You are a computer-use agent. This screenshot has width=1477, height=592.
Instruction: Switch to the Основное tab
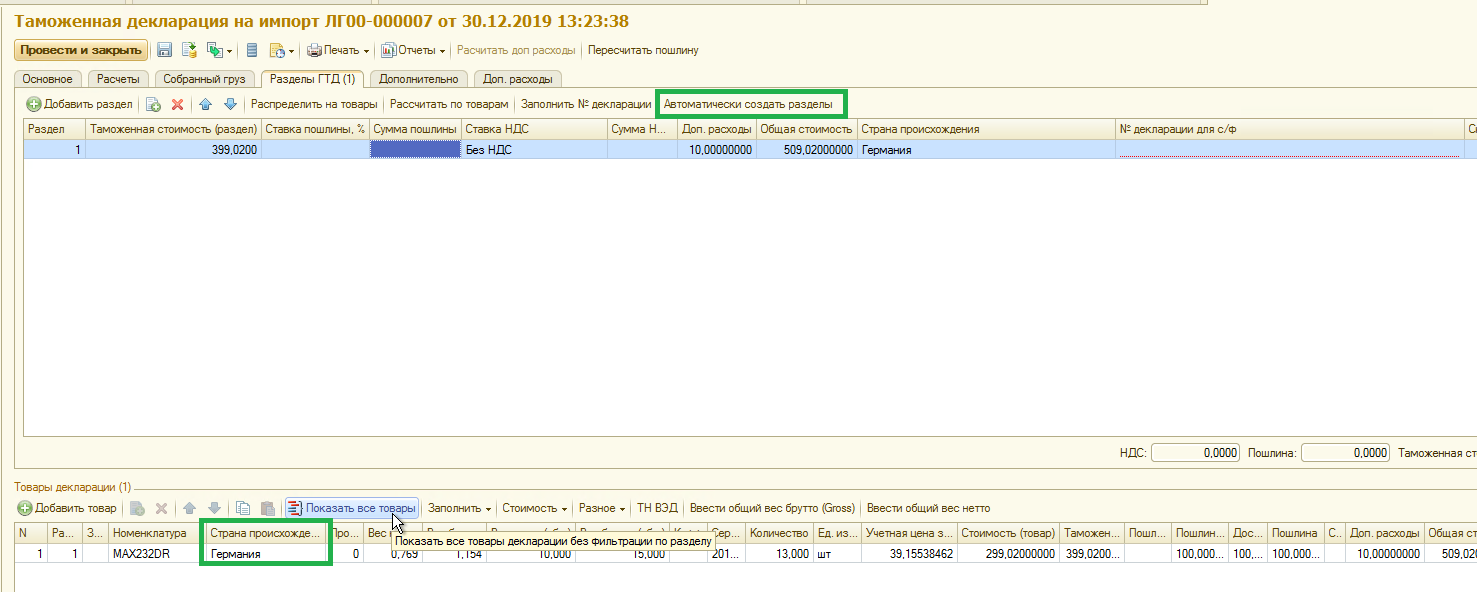pyautogui.click(x=47, y=79)
